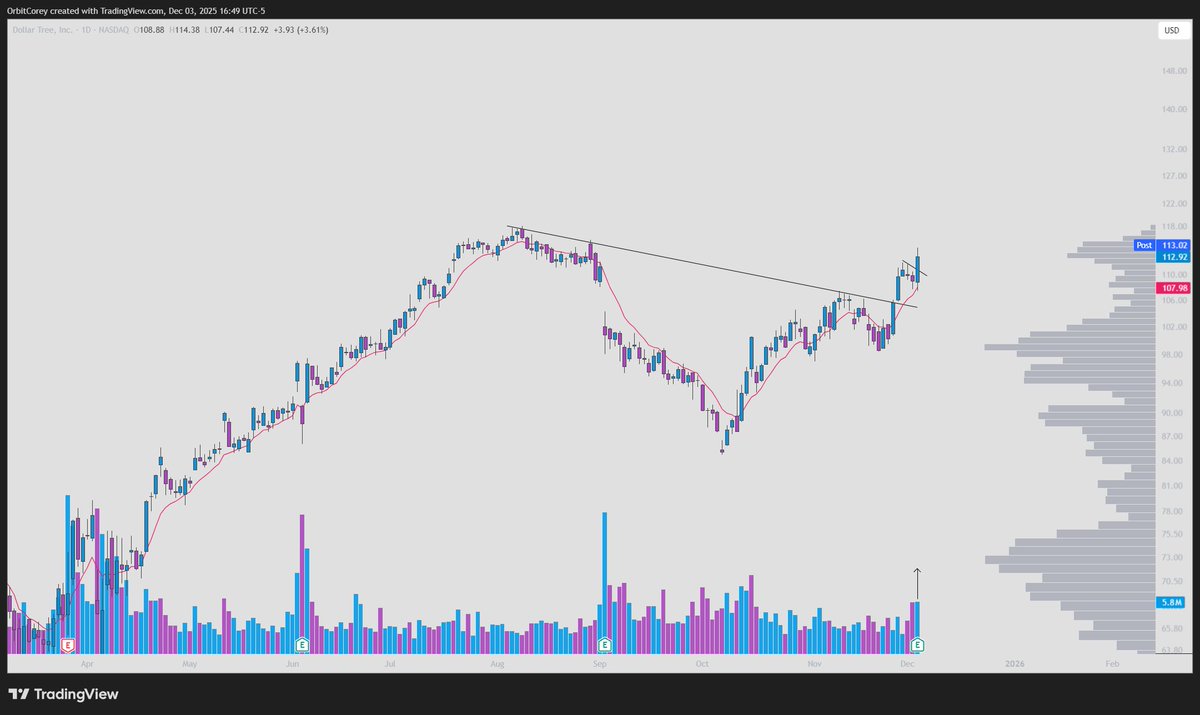Click the earnings marker E near Jun
Screen dimensions: 1200x715
pyautogui.click(x=302, y=645)
